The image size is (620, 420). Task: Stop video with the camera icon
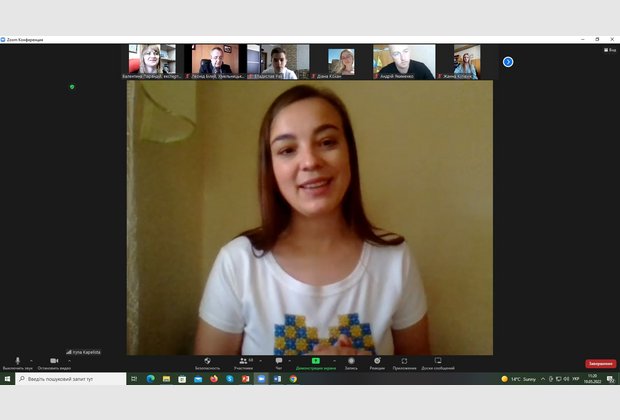point(54,363)
